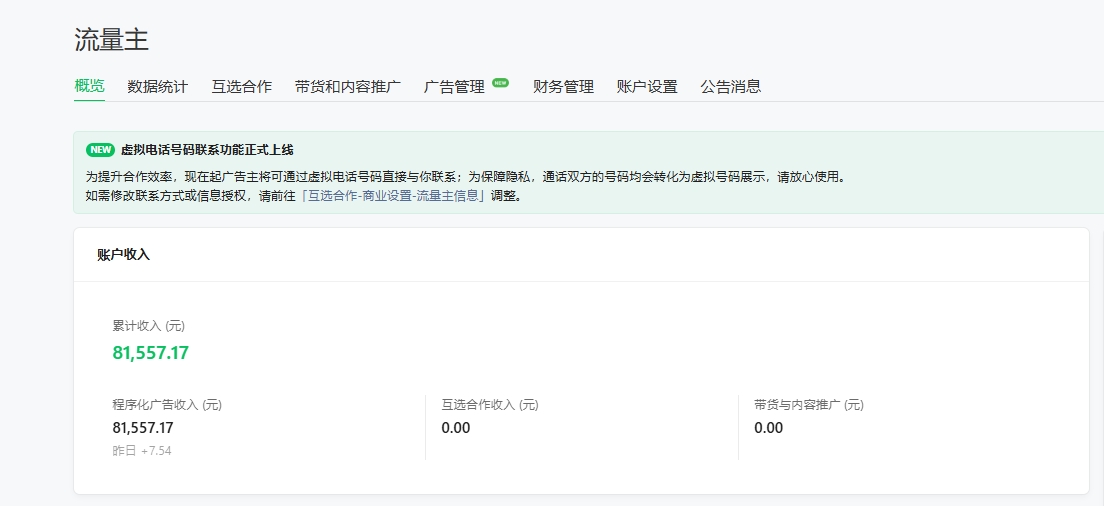View the 公告消息 tab
Screen dimensions: 1104x506
tap(731, 87)
